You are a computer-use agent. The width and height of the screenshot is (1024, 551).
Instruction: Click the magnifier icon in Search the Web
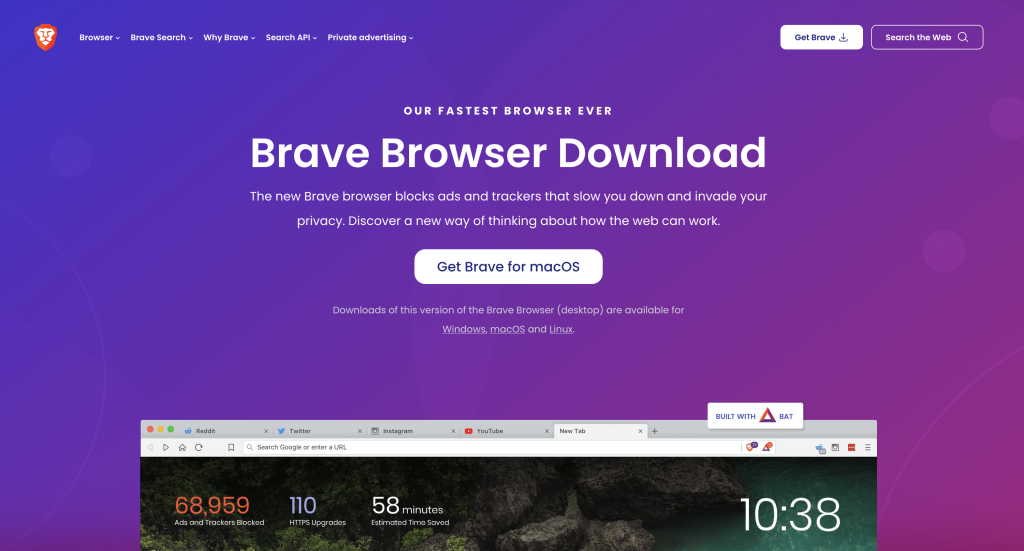(x=963, y=37)
